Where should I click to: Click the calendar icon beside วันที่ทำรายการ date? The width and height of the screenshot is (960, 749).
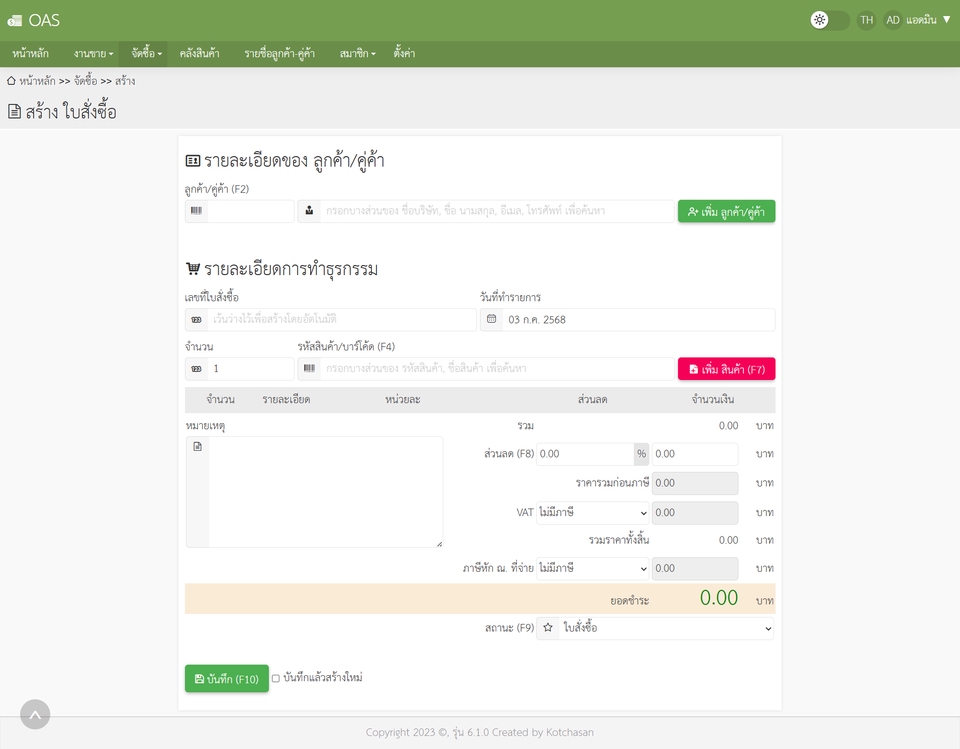click(490, 319)
